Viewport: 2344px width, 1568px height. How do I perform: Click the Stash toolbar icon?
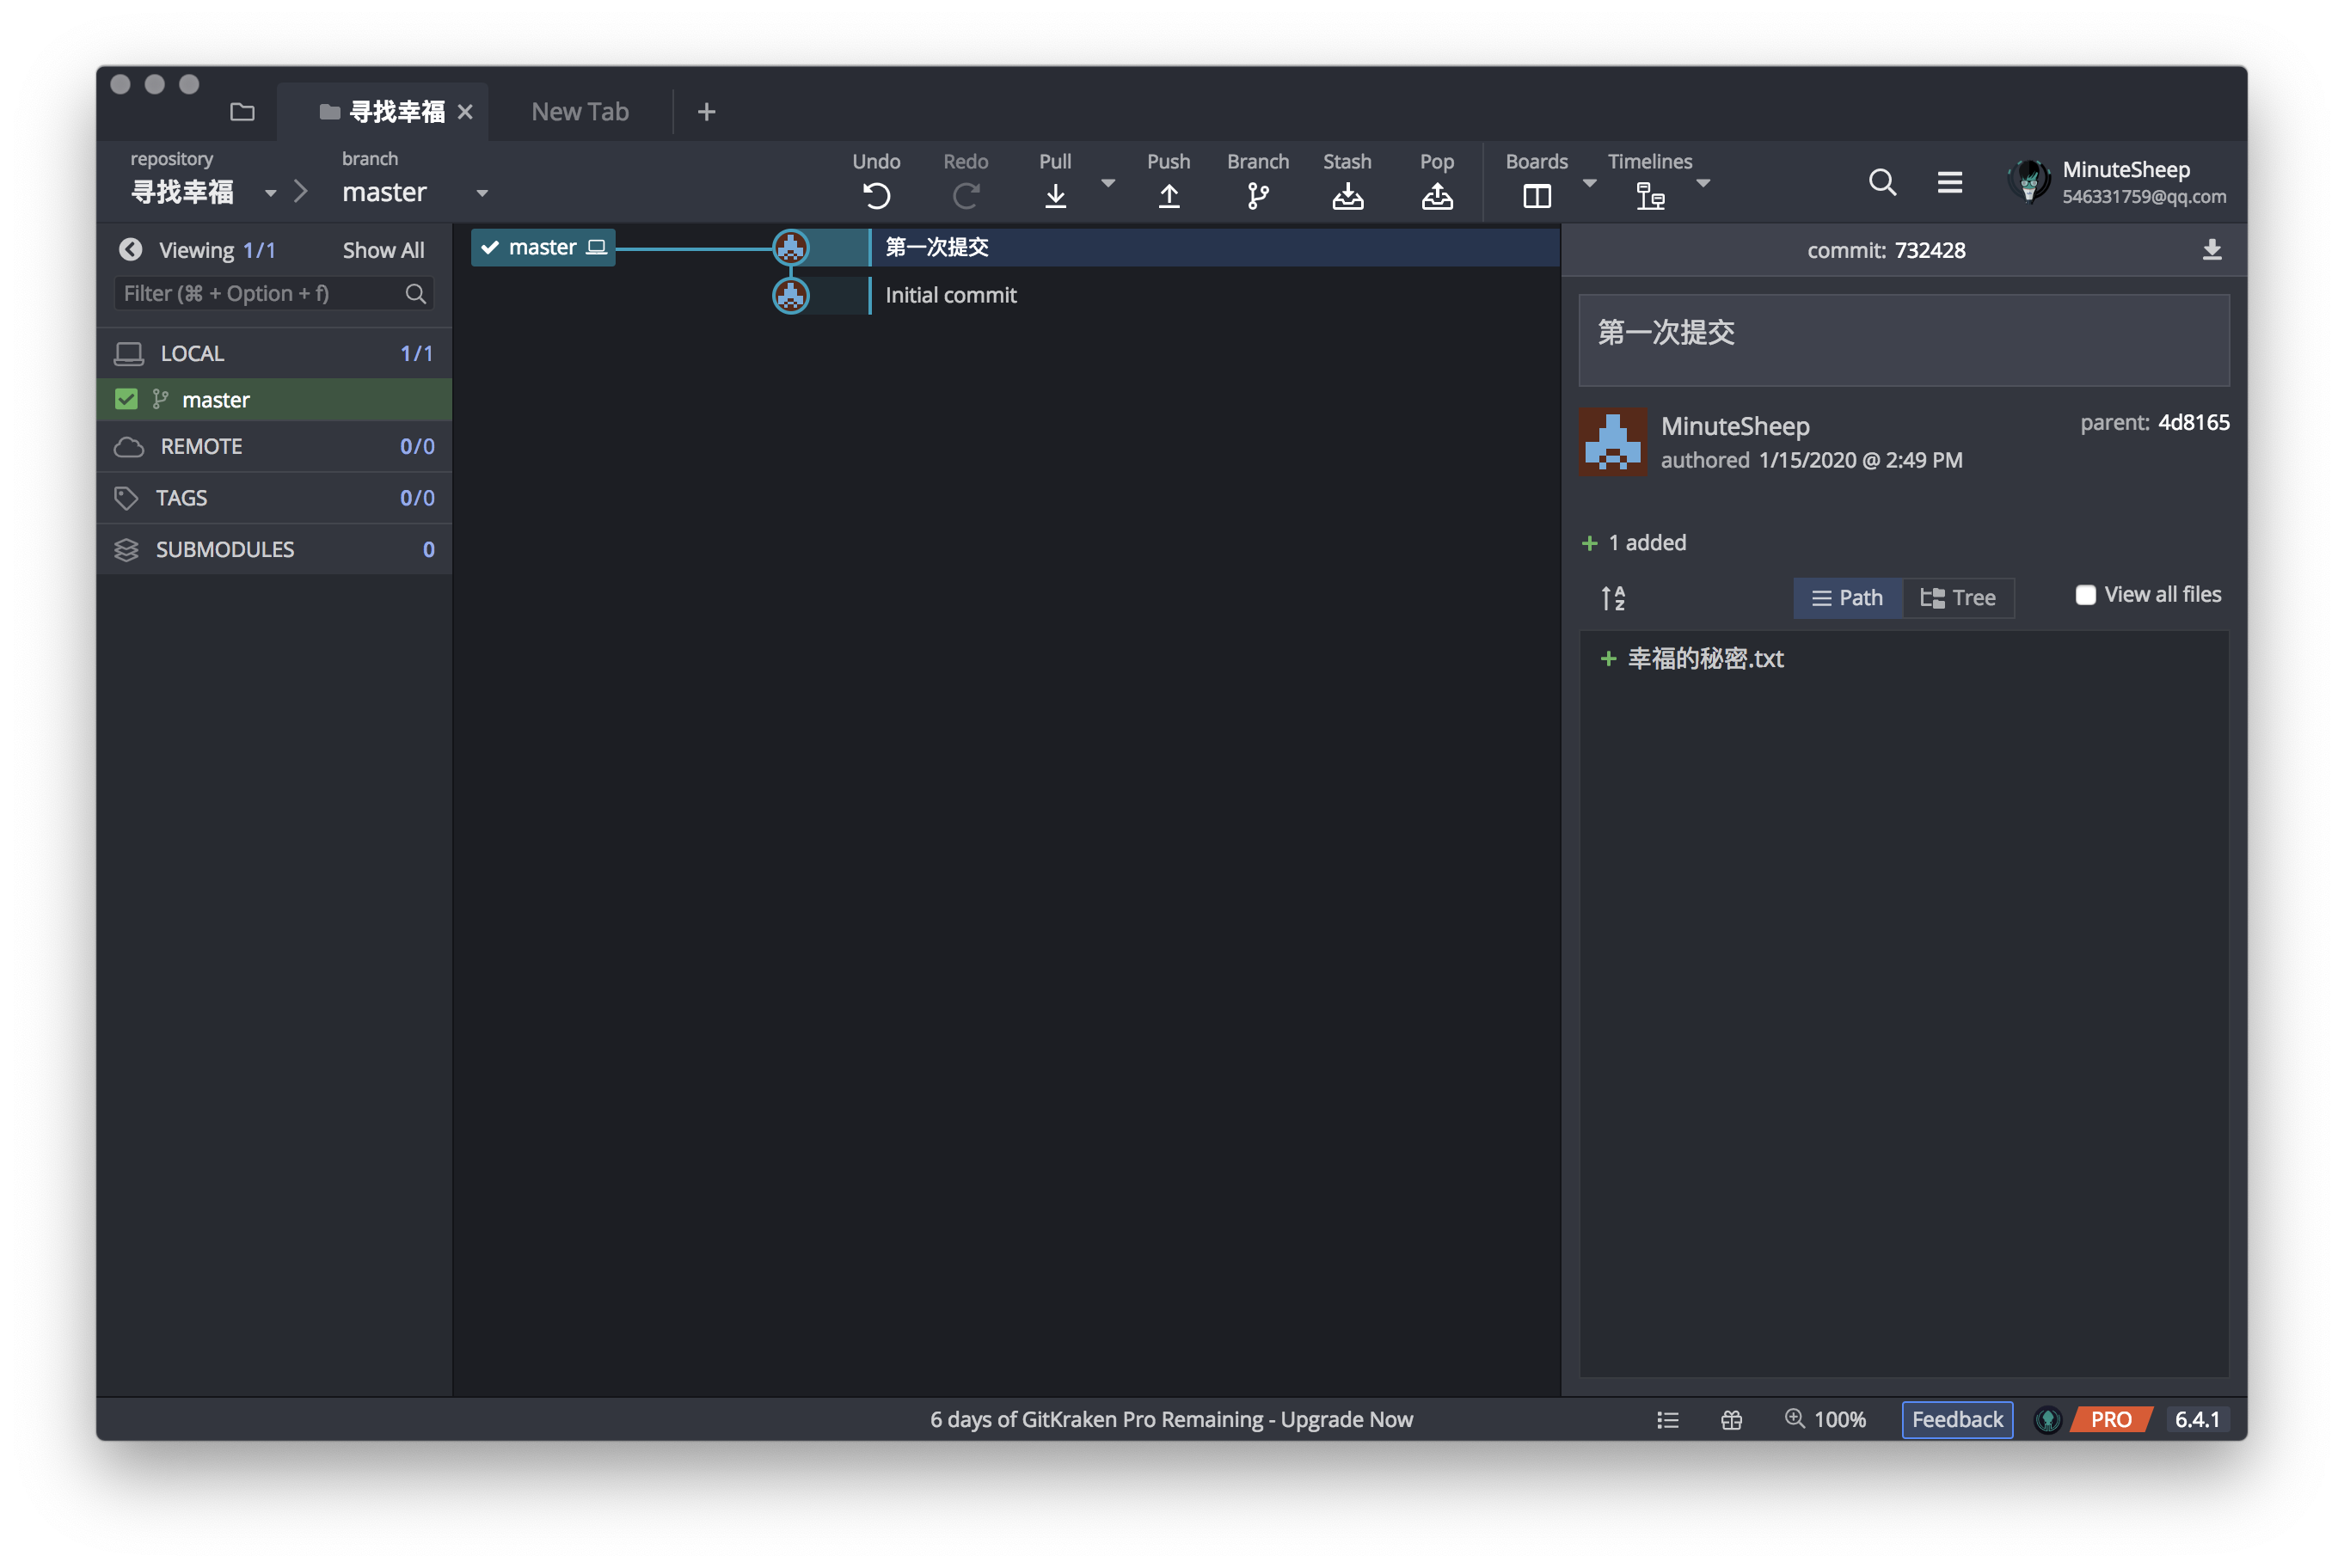[x=1347, y=195]
